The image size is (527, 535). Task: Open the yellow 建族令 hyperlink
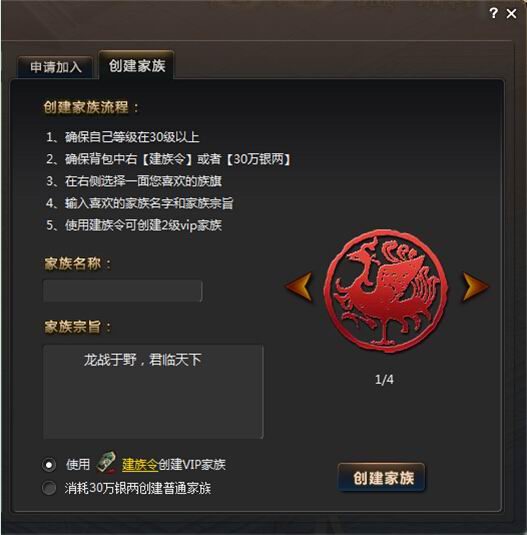[140, 465]
